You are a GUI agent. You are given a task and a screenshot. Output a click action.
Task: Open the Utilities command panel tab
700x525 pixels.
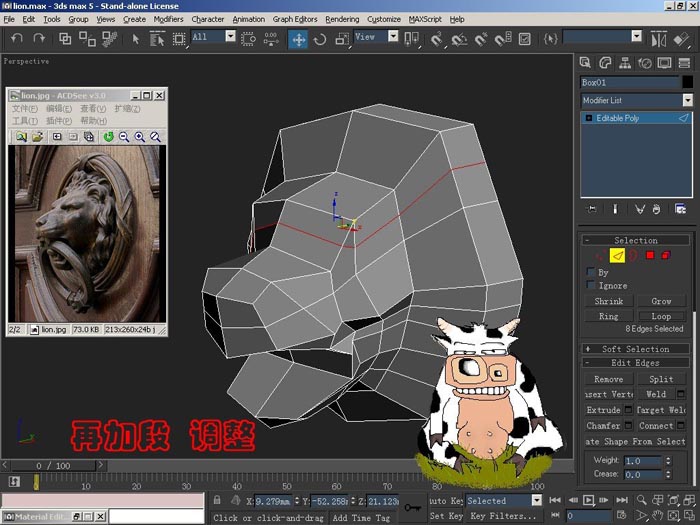(x=684, y=63)
